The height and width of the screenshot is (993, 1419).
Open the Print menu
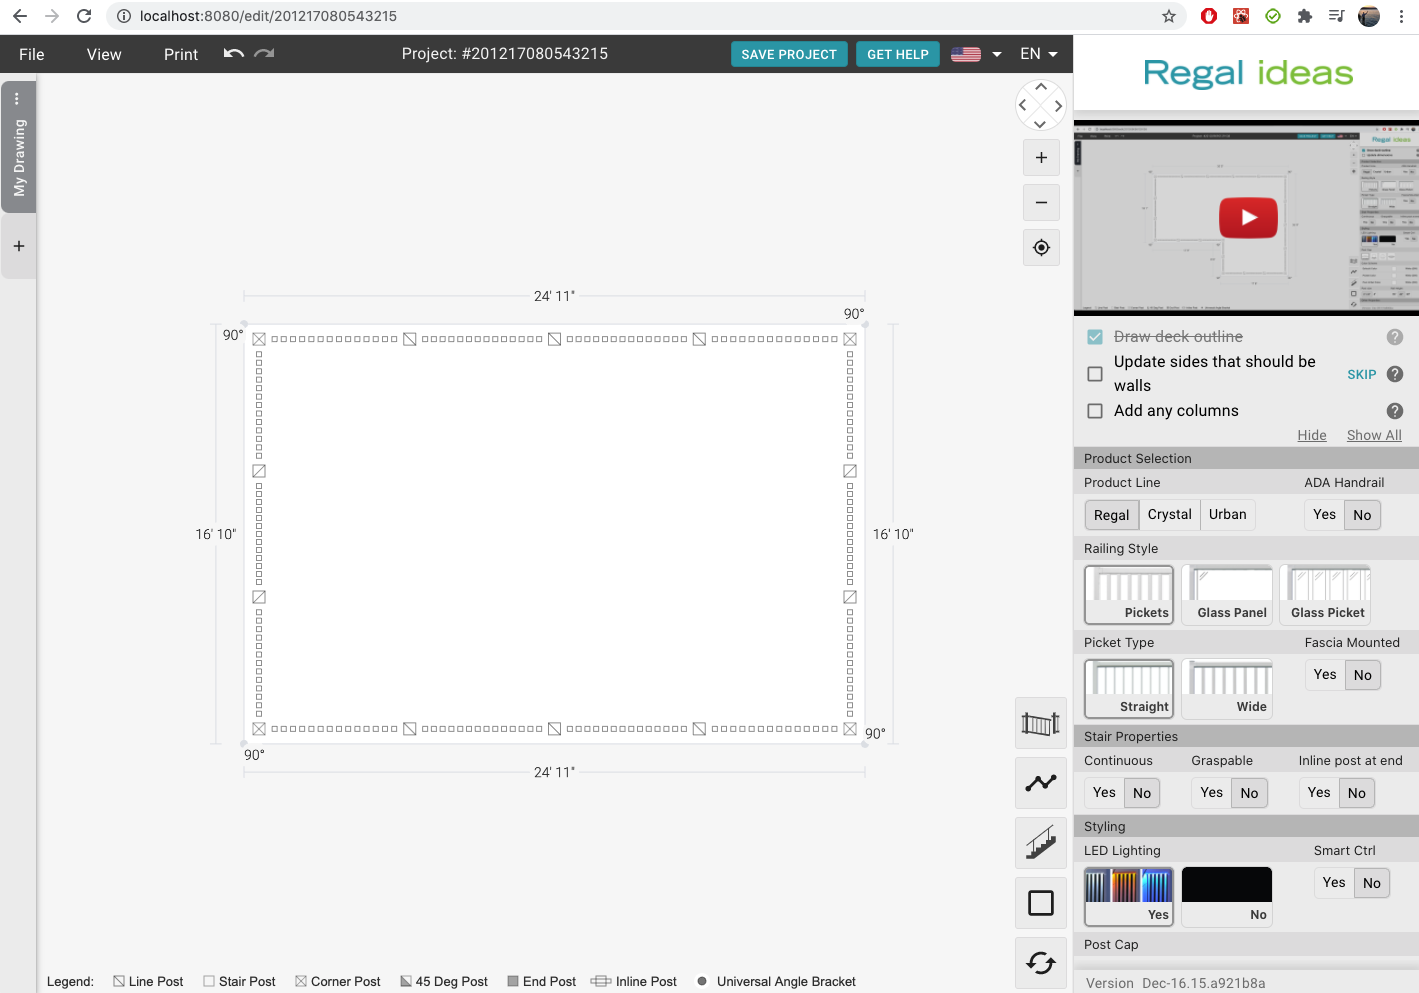181,54
